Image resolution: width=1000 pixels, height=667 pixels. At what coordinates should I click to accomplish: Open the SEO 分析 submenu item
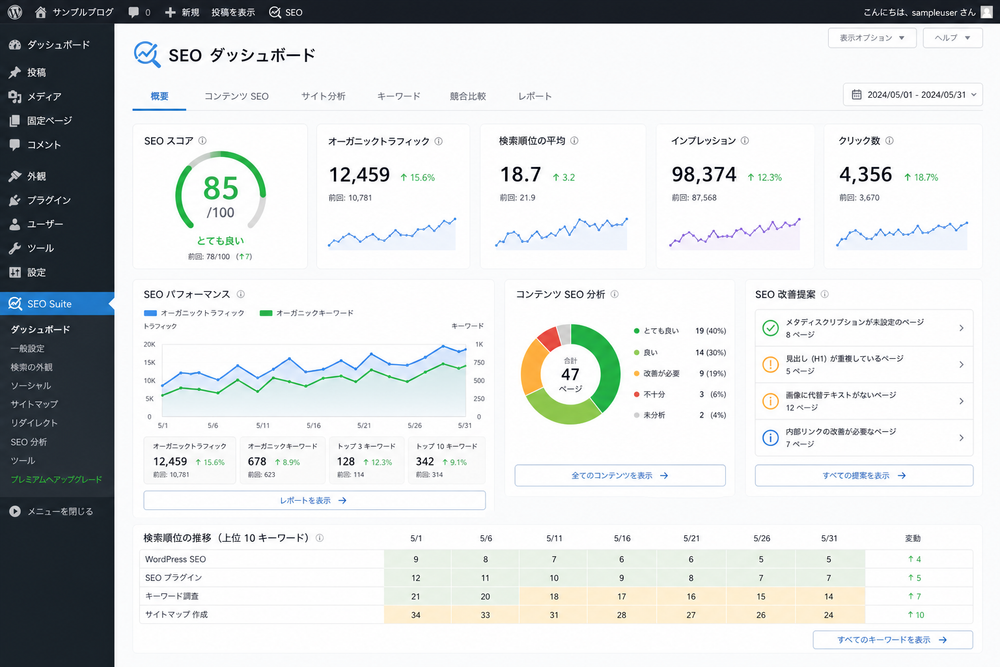[x=29, y=442]
